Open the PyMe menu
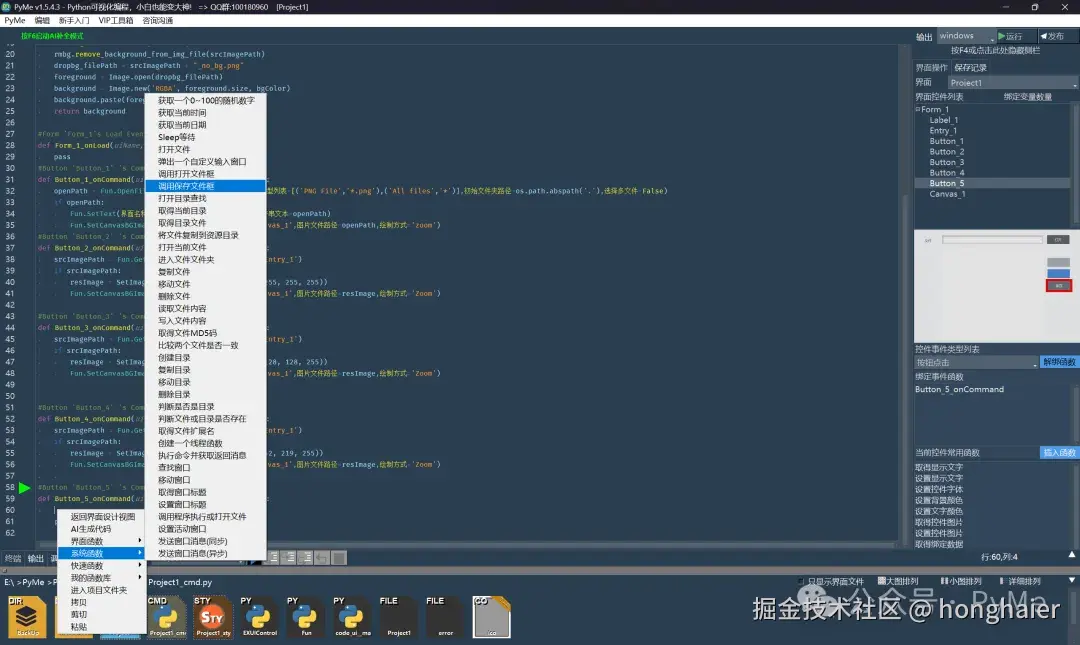 coord(14,21)
